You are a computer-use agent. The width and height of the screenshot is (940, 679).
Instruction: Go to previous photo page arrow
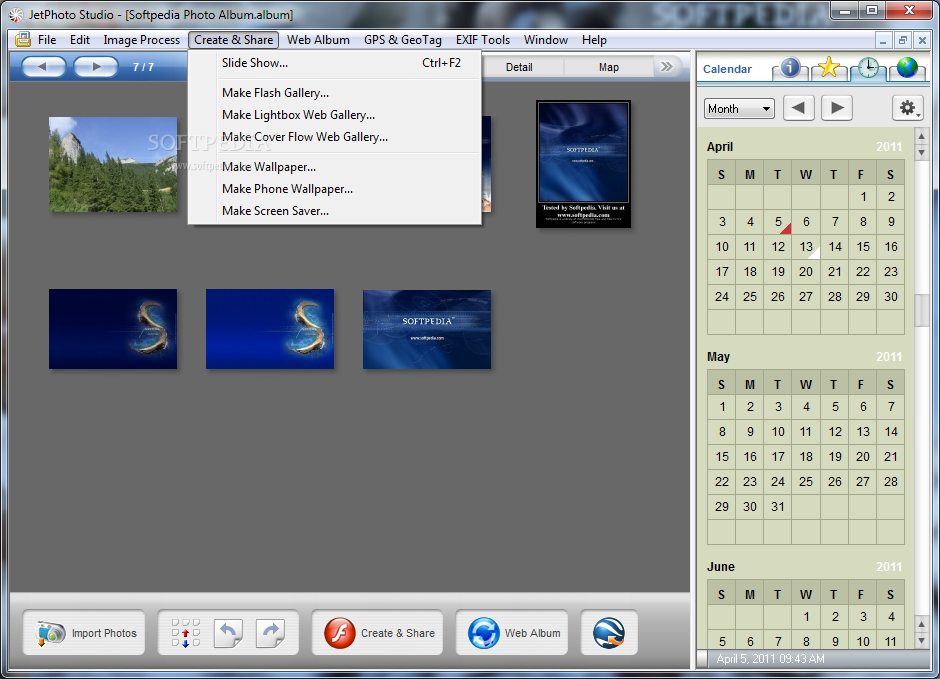[x=44, y=67]
